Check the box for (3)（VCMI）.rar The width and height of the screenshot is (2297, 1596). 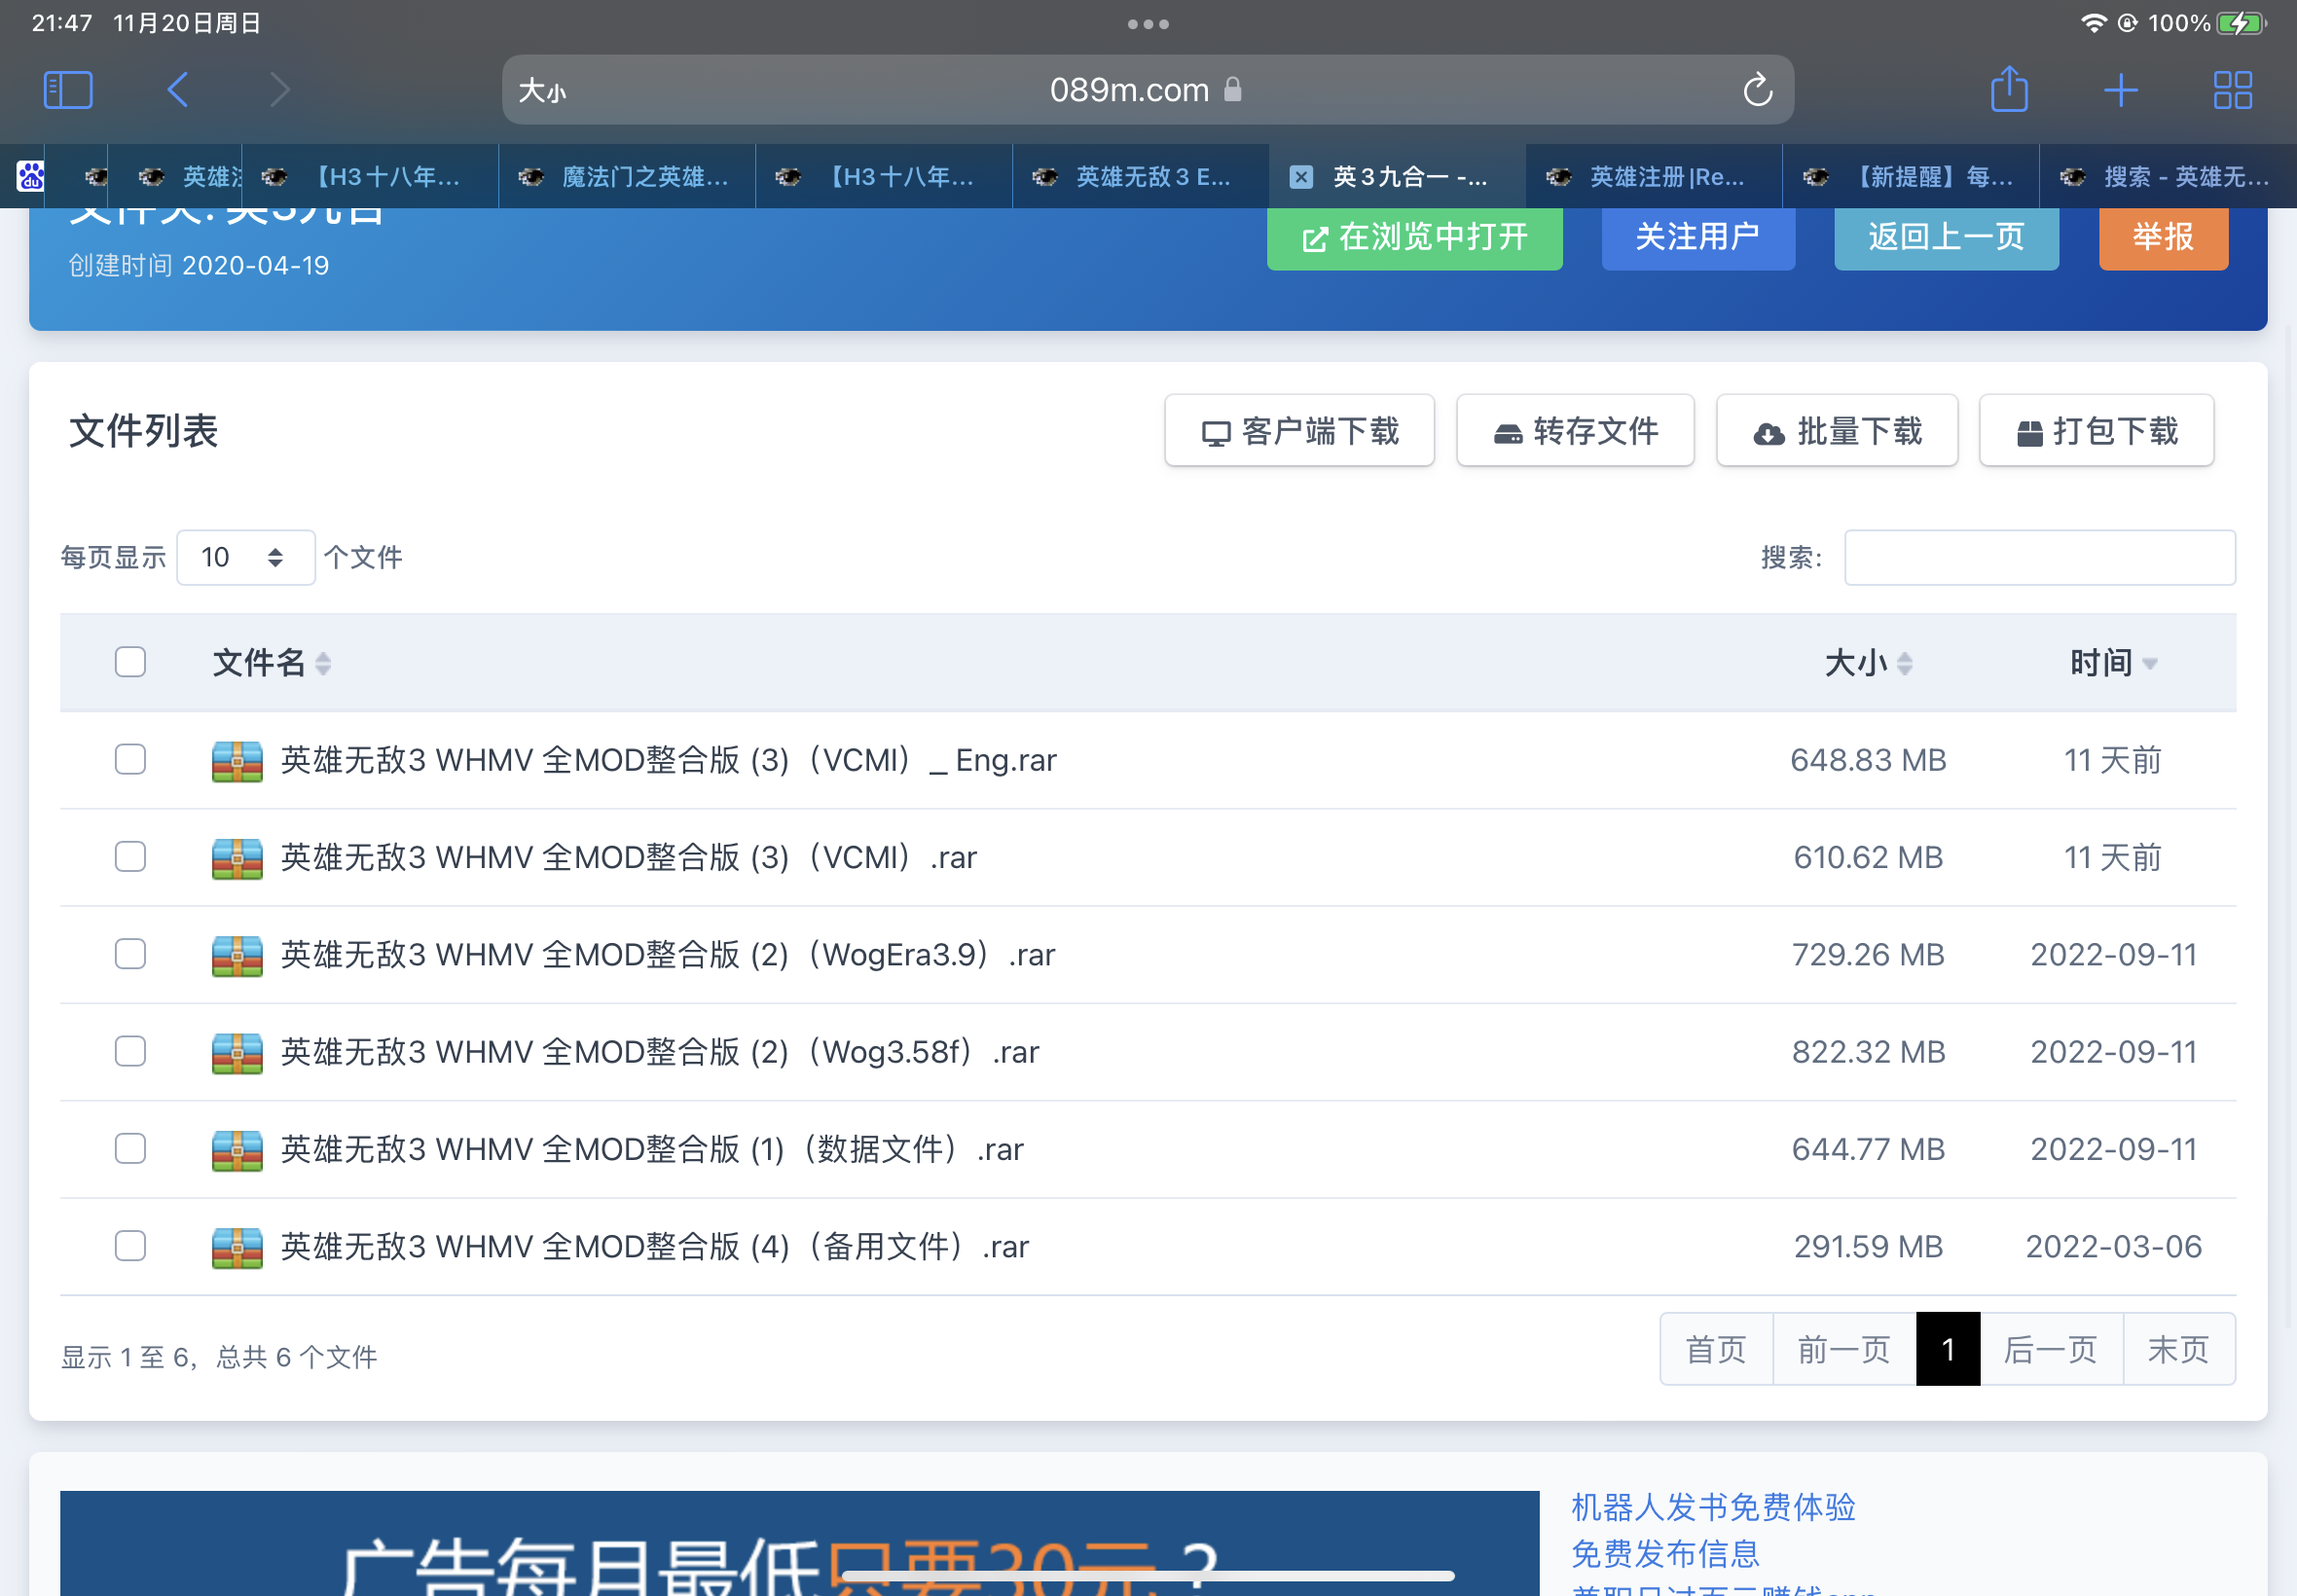pos(130,856)
